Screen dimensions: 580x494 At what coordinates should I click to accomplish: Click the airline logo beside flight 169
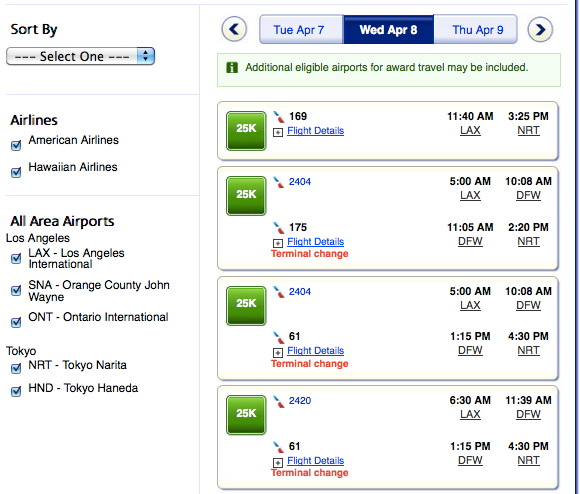click(279, 117)
